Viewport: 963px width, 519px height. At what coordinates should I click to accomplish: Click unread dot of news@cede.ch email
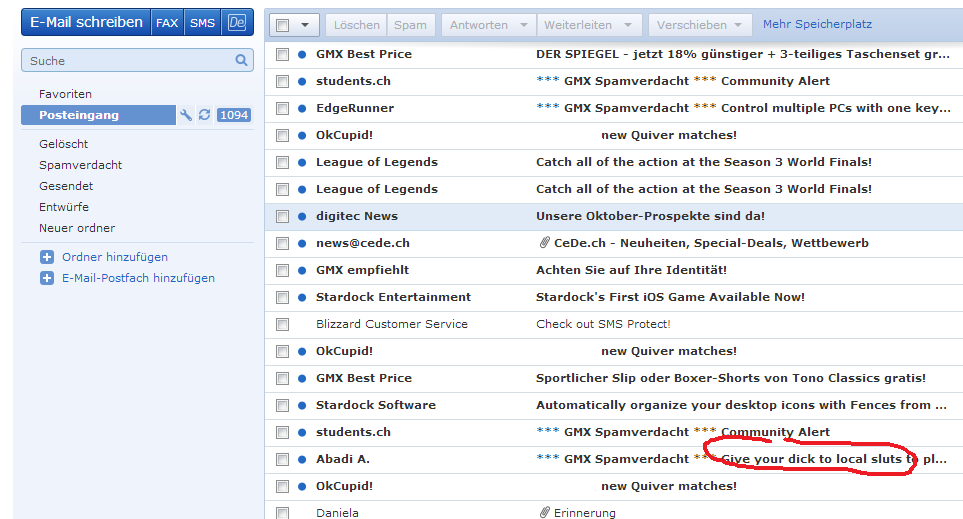(x=302, y=243)
